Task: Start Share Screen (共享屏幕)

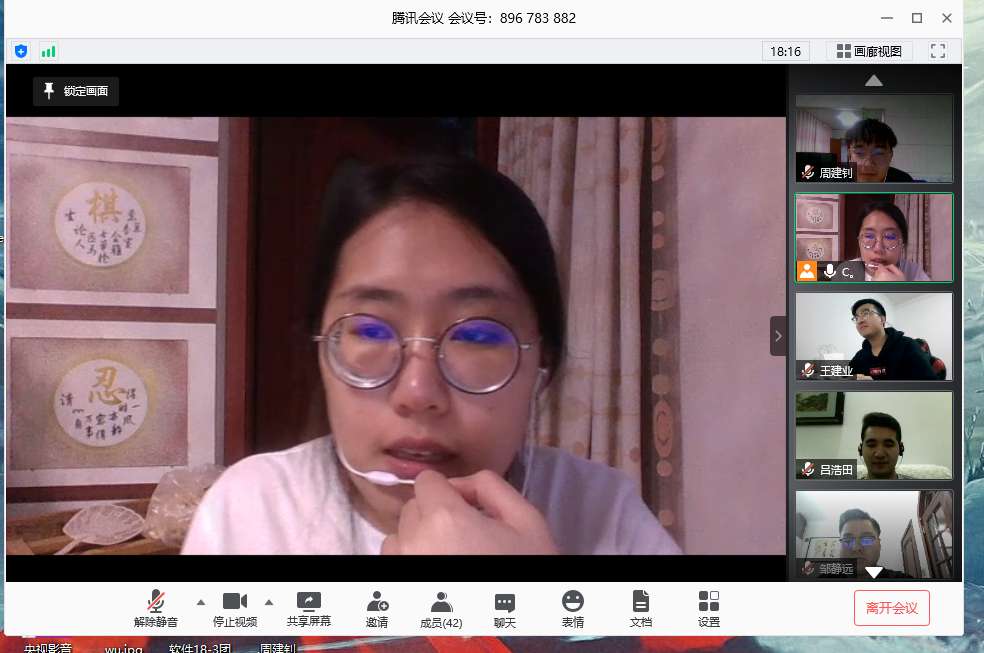Action: (x=309, y=608)
